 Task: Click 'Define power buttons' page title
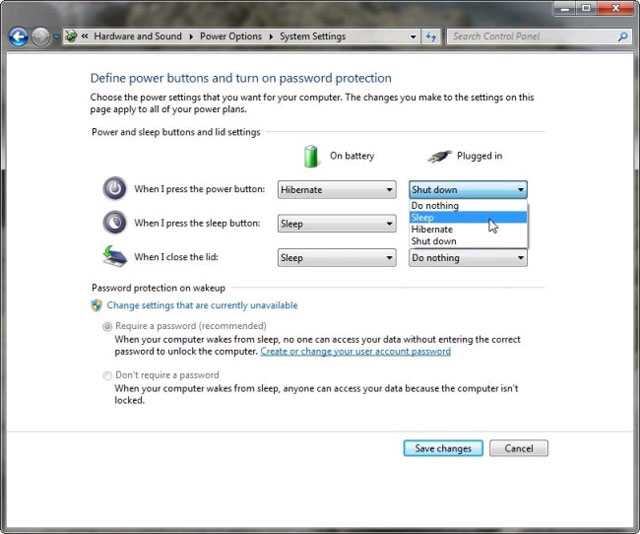(x=241, y=78)
